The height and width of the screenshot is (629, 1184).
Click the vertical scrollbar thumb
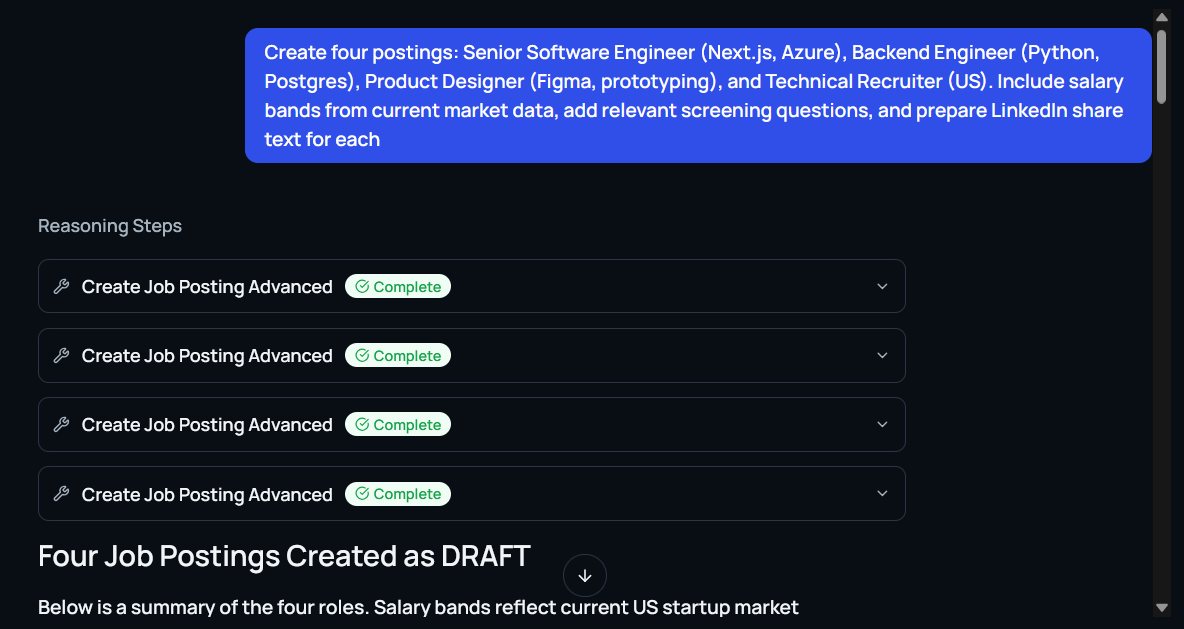click(1161, 65)
